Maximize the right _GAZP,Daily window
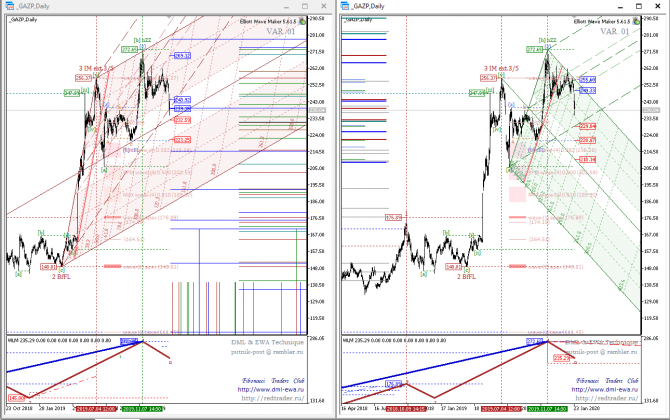Screen dimensions: 670x420 coord(639,6)
